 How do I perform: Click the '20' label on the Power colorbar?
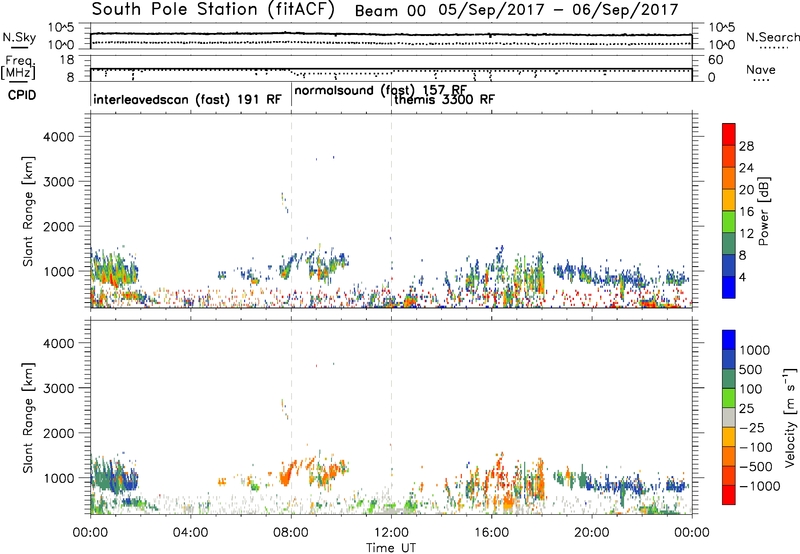click(x=746, y=190)
